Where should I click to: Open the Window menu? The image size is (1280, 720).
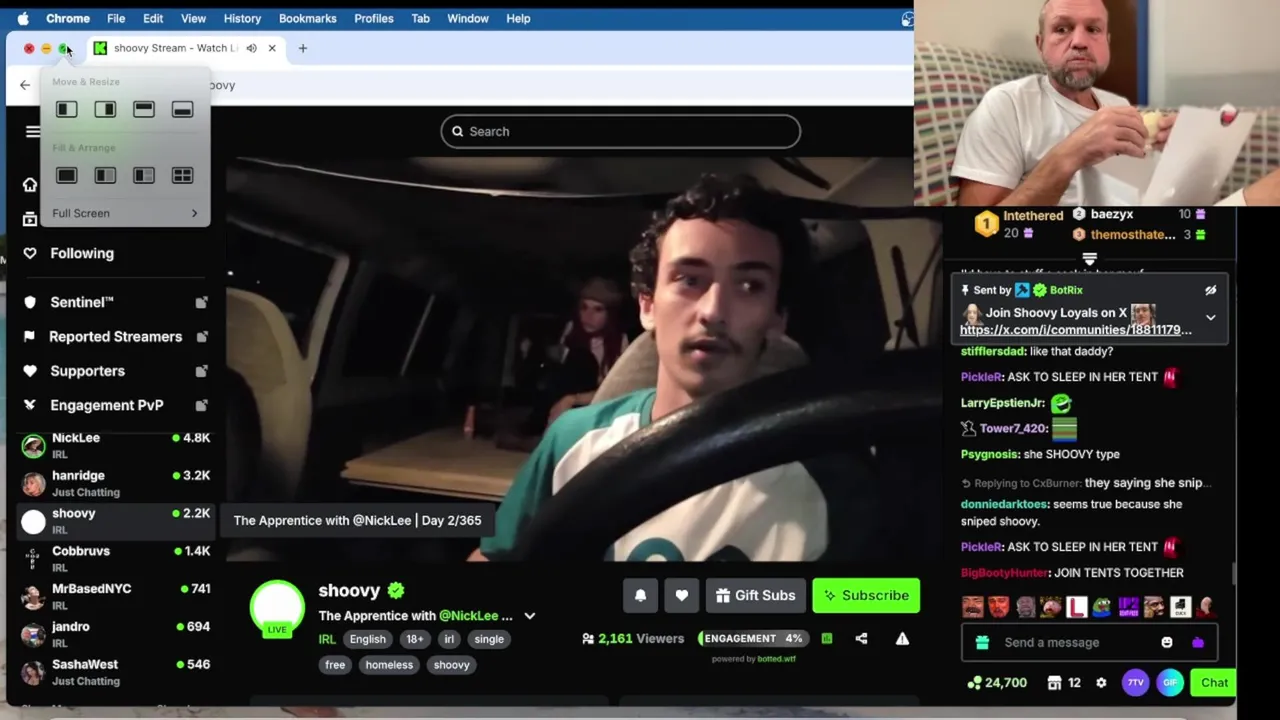click(x=468, y=18)
